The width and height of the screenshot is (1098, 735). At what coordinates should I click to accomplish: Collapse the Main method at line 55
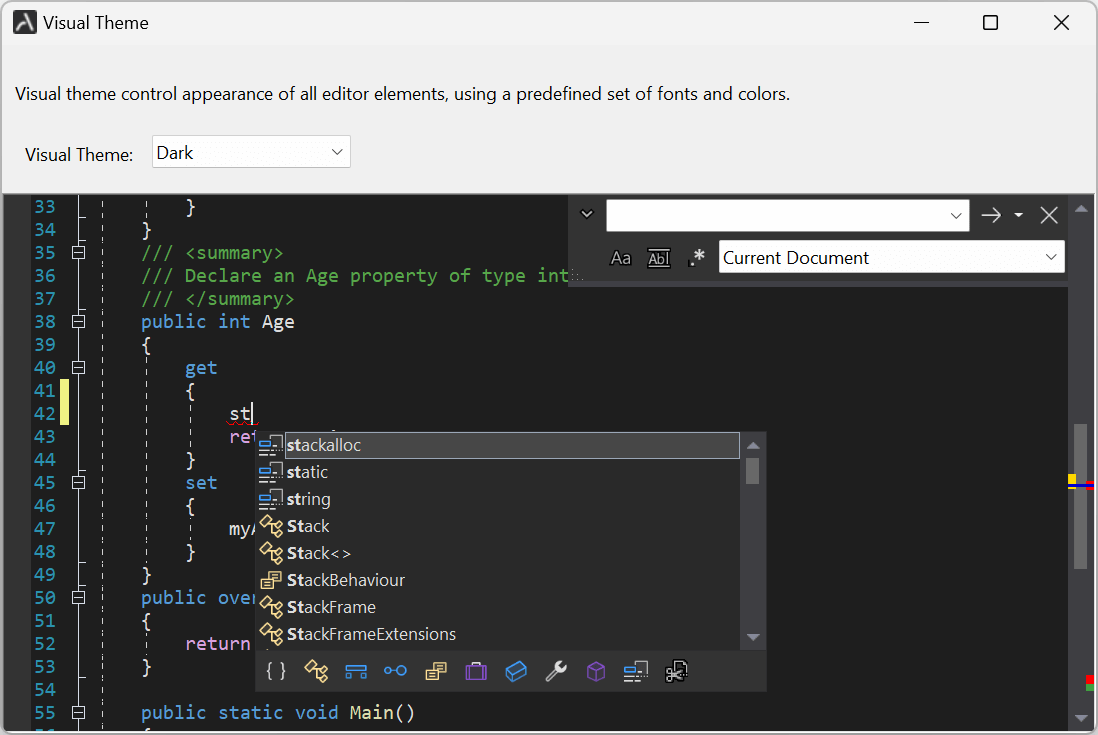coord(78,713)
